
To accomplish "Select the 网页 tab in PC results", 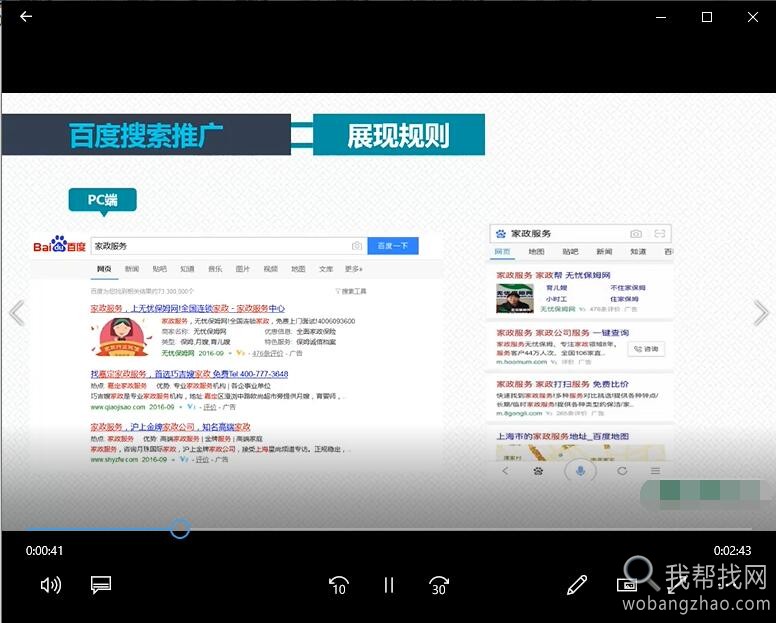I will click(x=104, y=269).
